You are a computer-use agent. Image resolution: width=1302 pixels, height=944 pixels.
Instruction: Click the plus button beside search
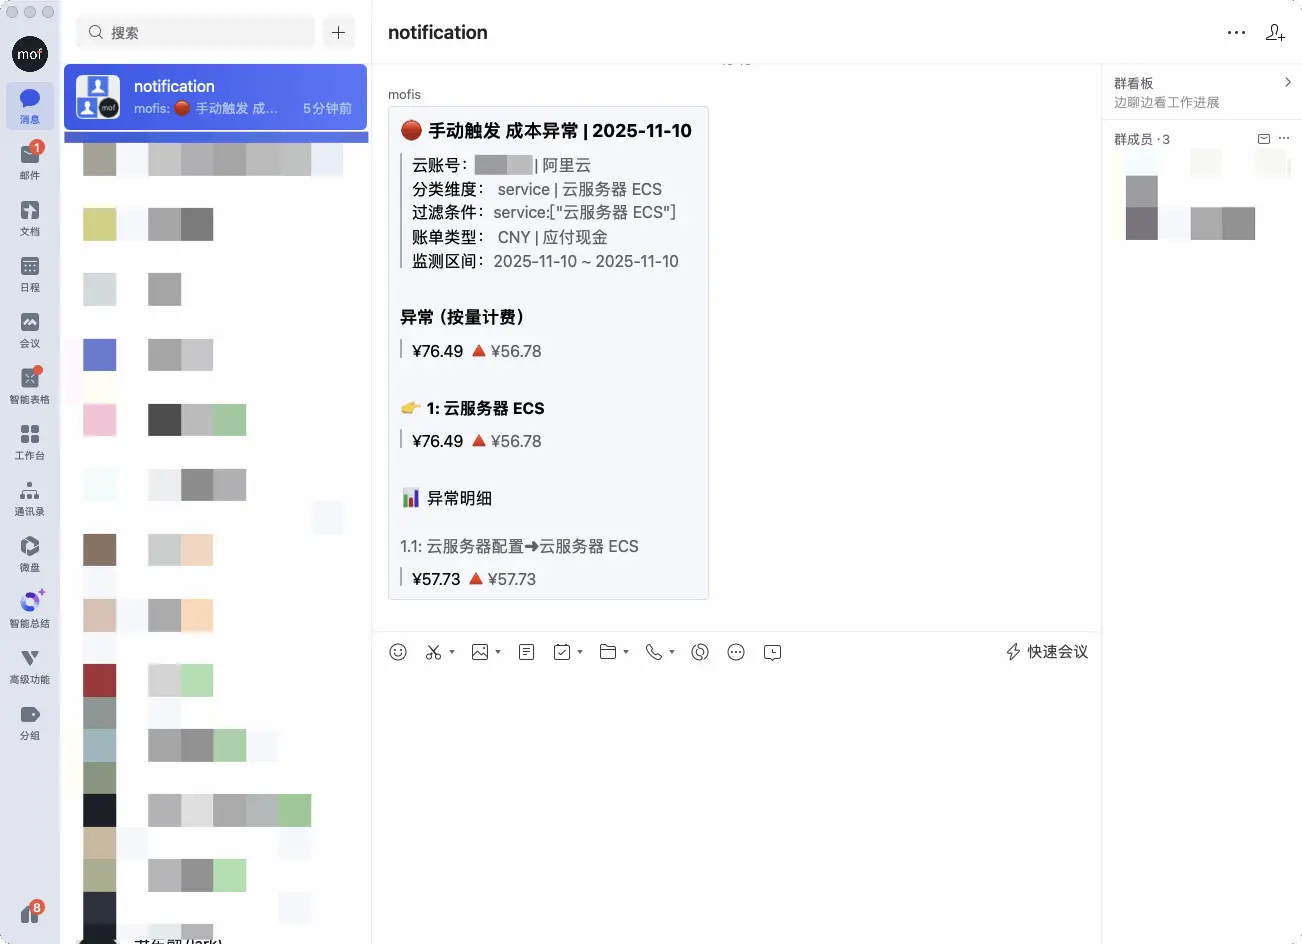click(339, 32)
